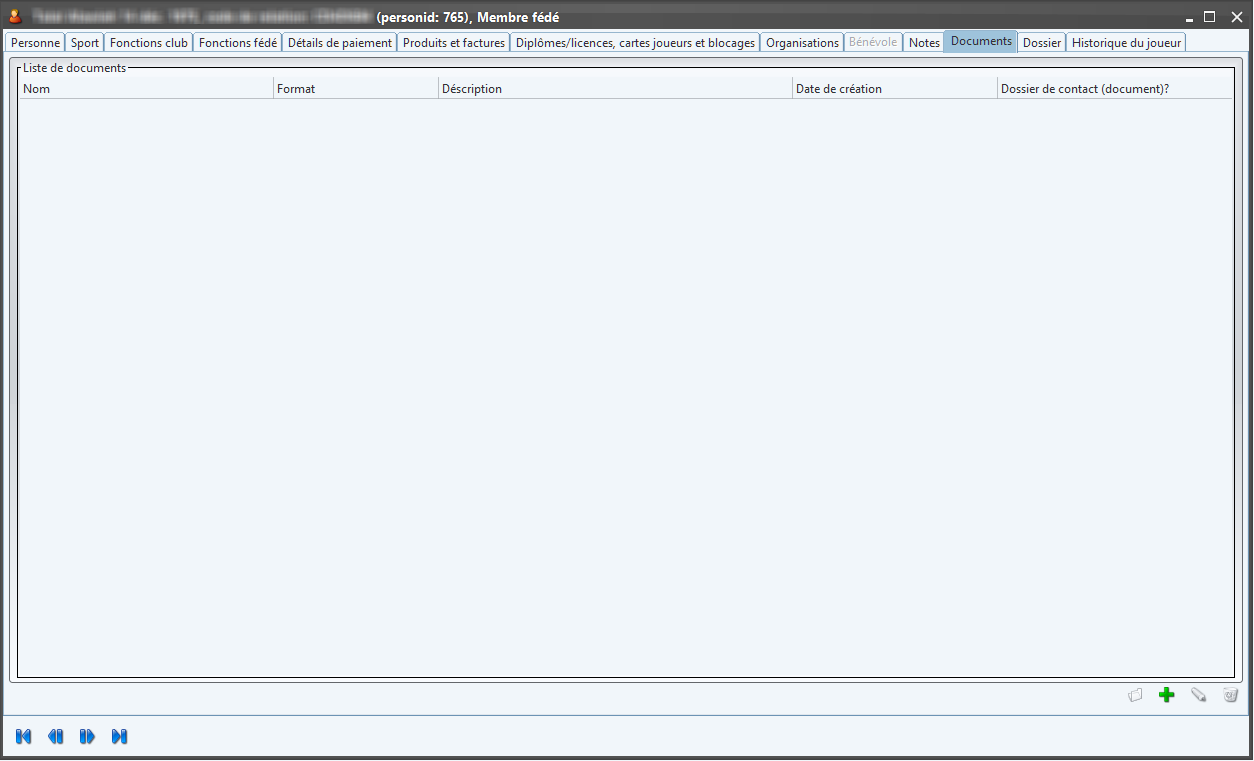Image resolution: width=1254 pixels, height=761 pixels.
Task: Jump to the last record
Action: (120, 737)
